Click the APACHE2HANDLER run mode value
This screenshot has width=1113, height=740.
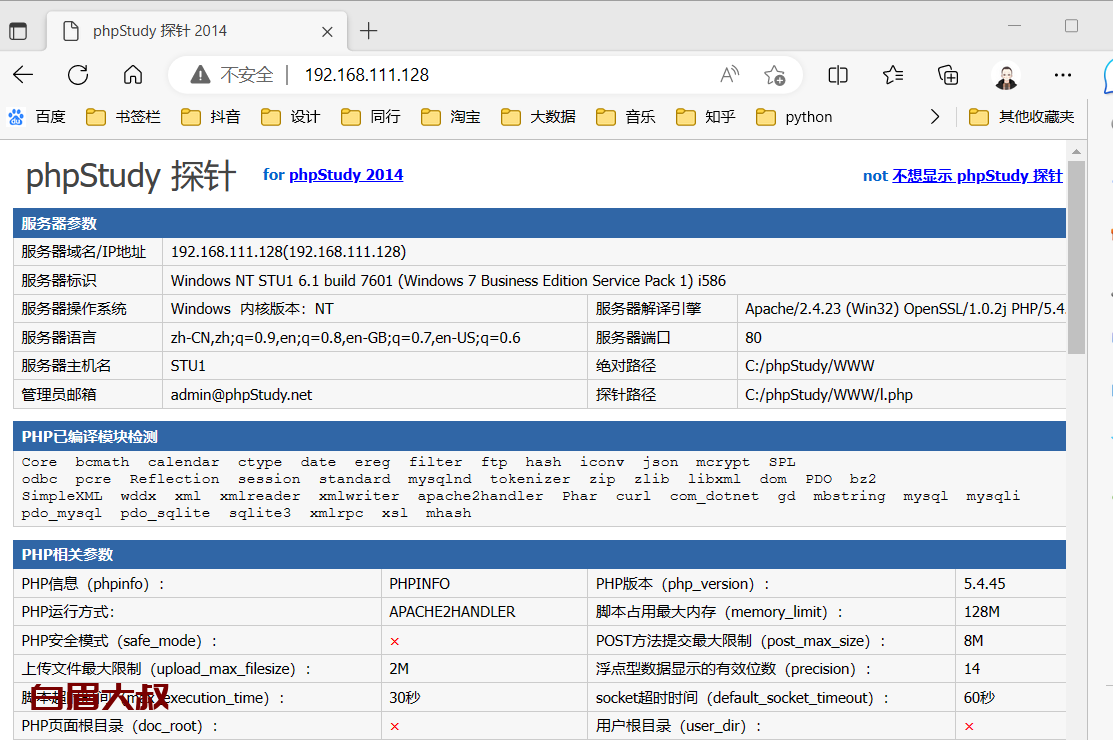click(x=452, y=612)
